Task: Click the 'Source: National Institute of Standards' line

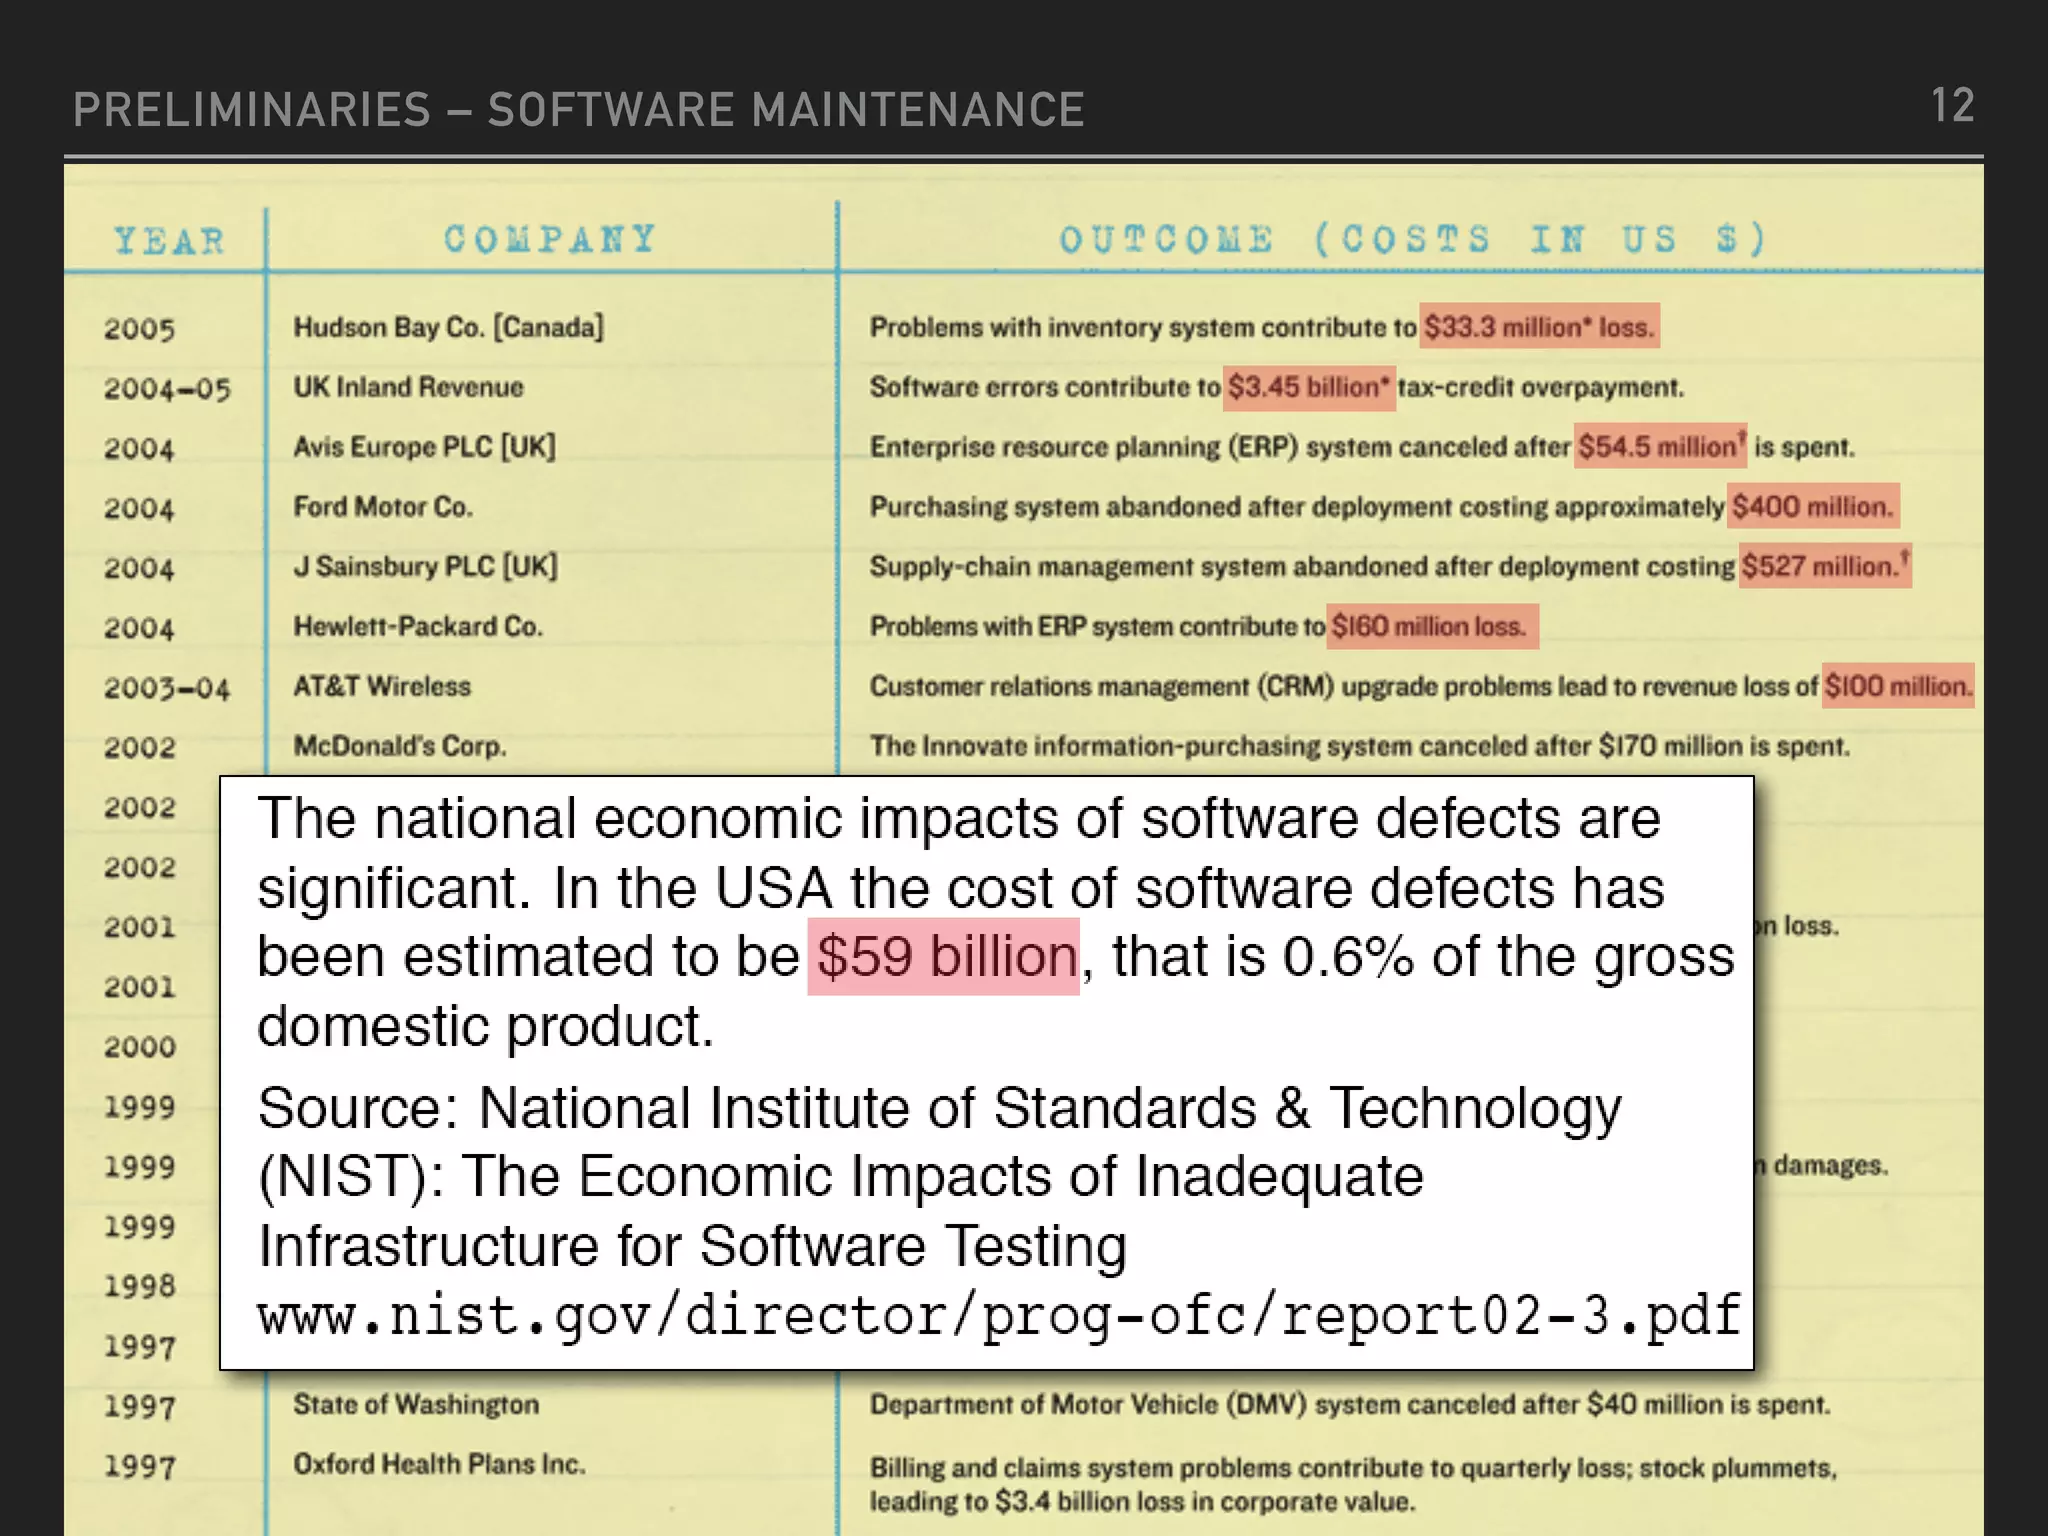Action: [x=939, y=1108]
